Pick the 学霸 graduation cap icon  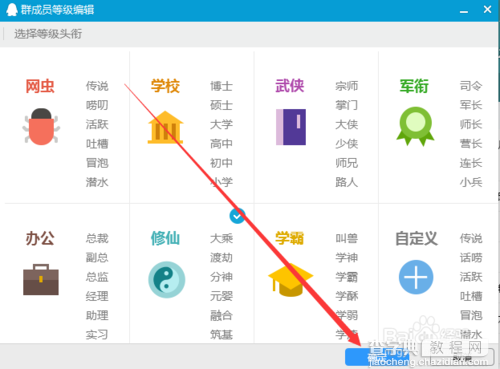click(290, 279)
